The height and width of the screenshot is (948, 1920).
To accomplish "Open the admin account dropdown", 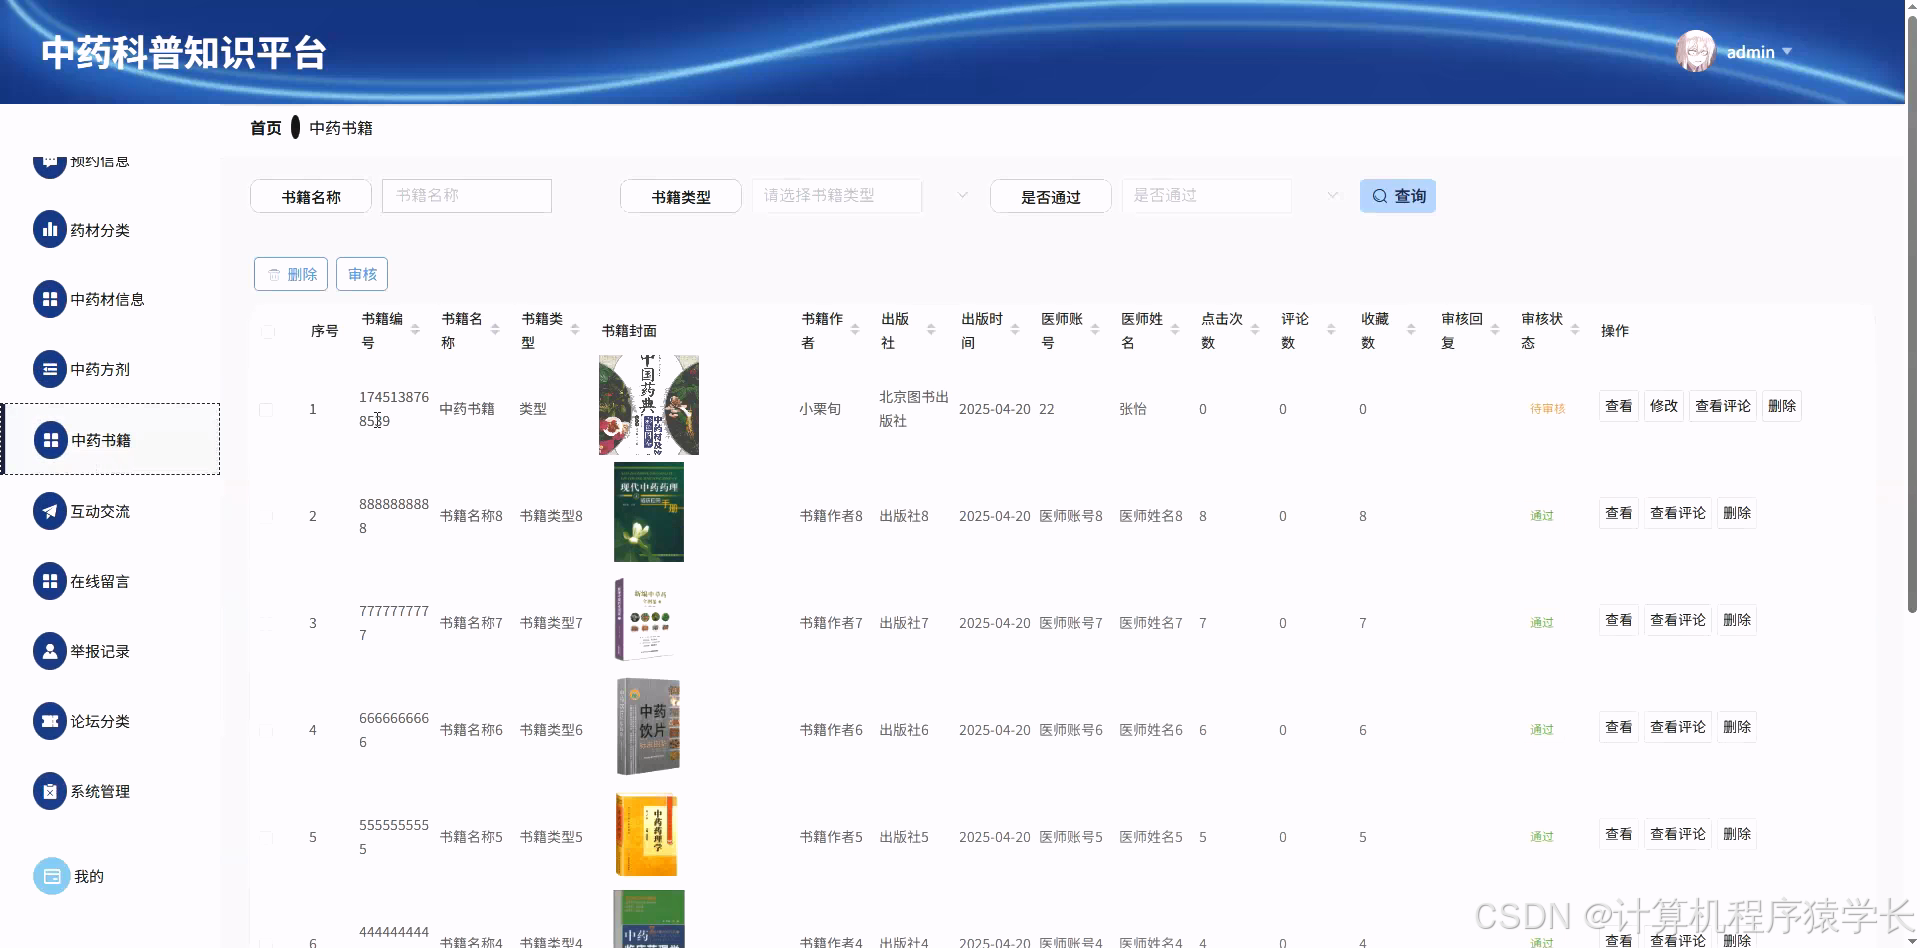I will pos(1758,52).
